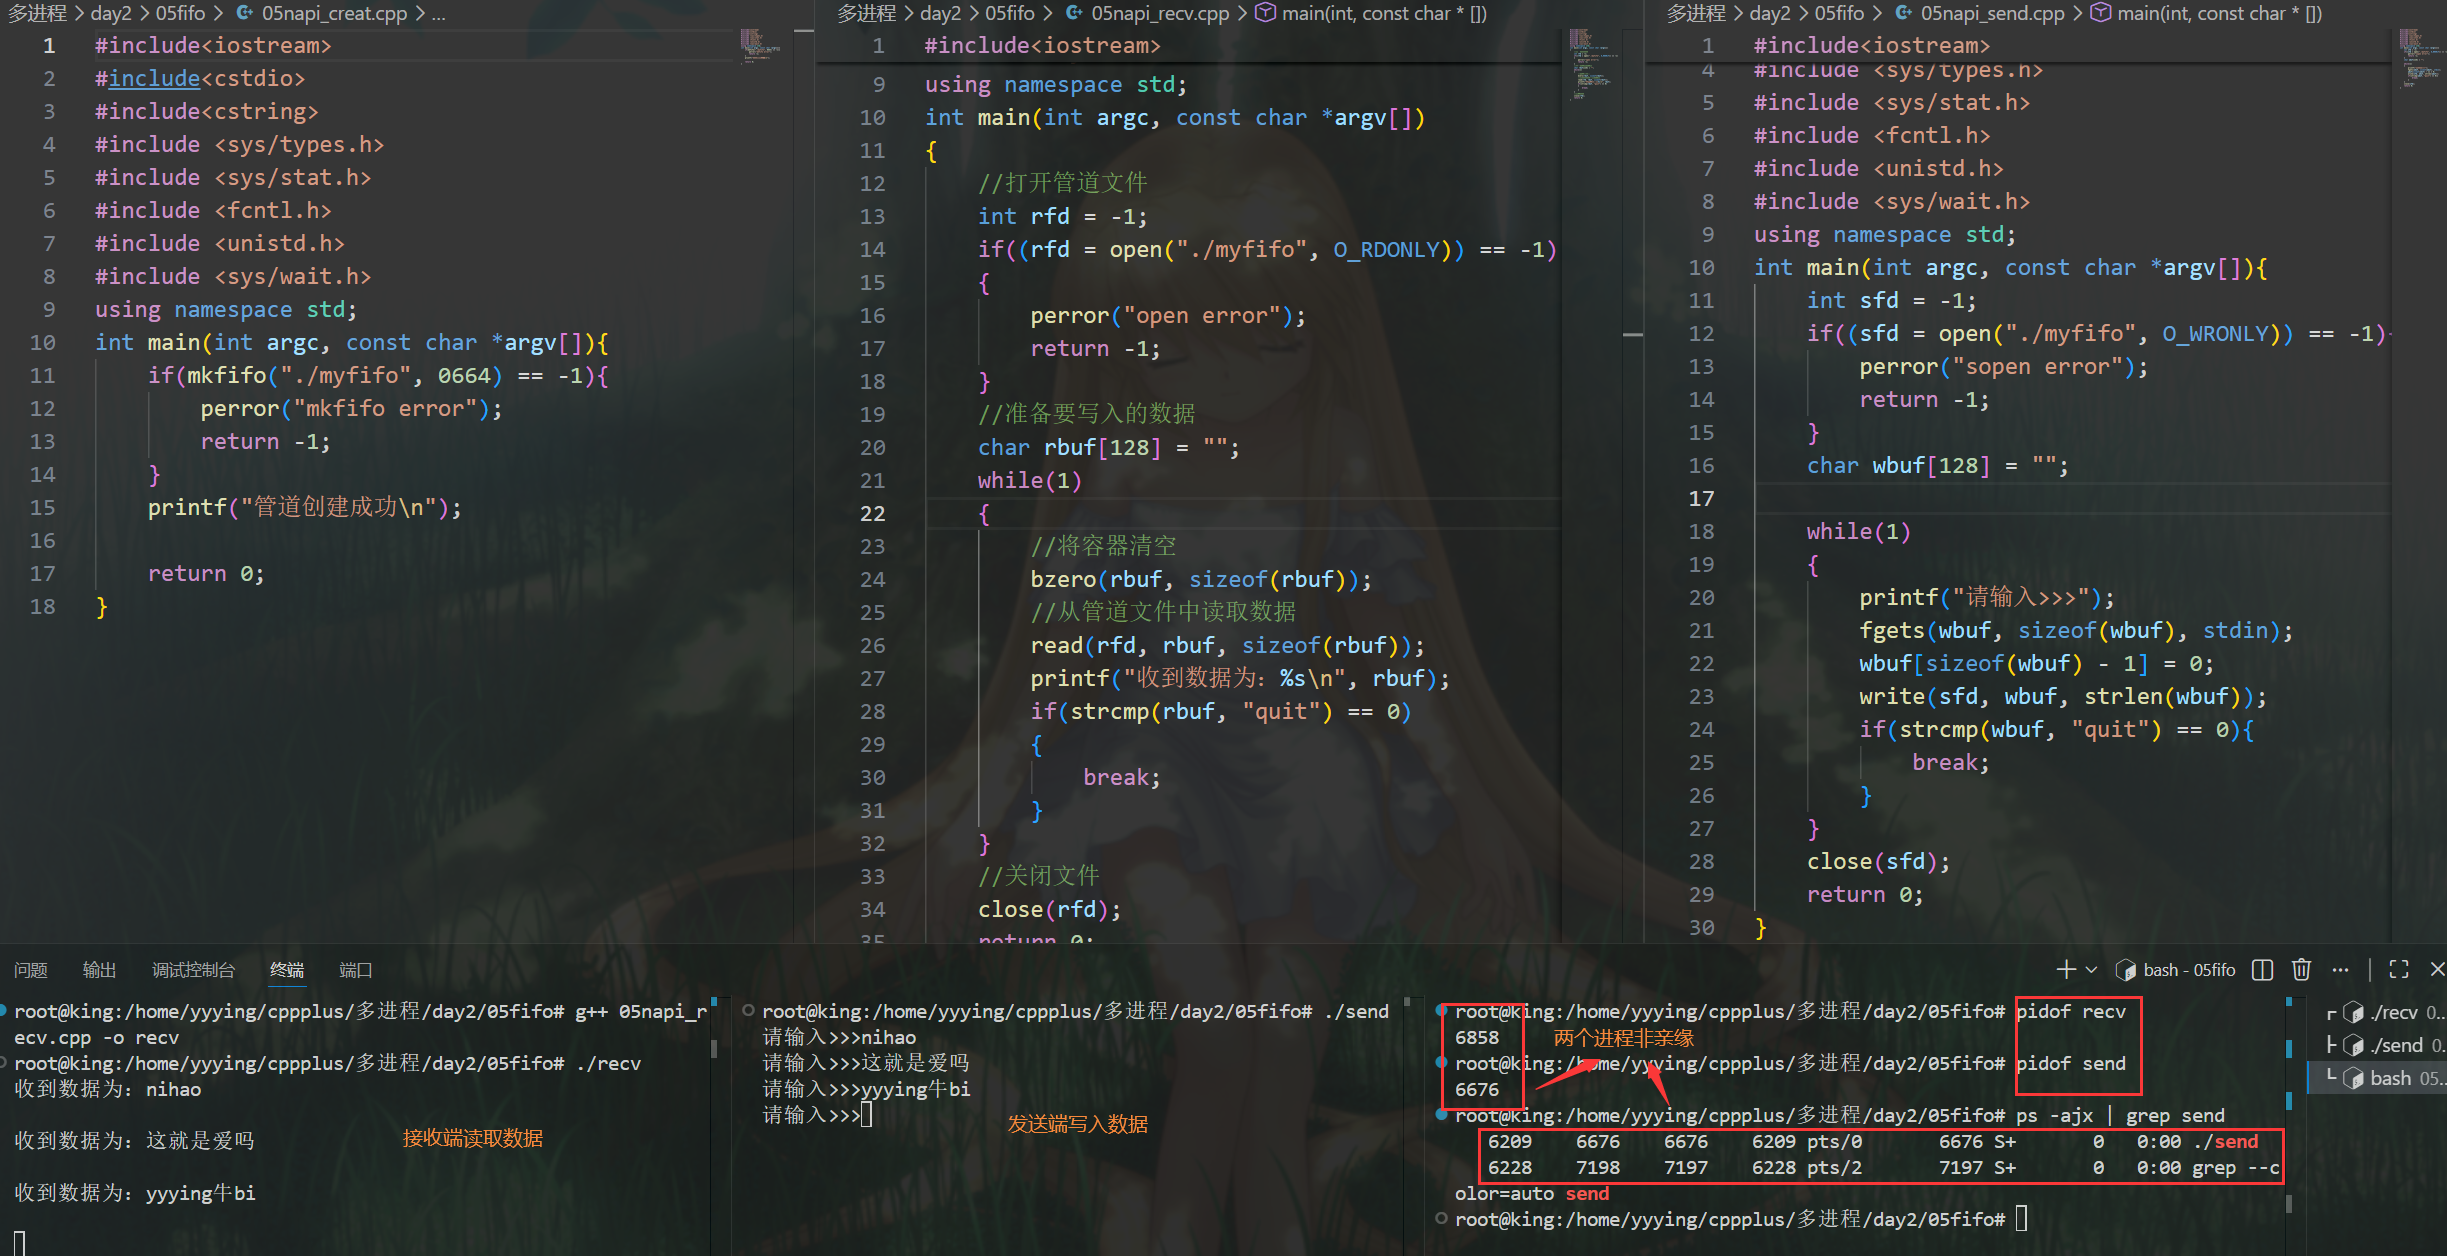Image resolution: width=2447 pixels, height=1256 pixels.
Task: Open the 调试控制台 tab
Action: [193, 970]
